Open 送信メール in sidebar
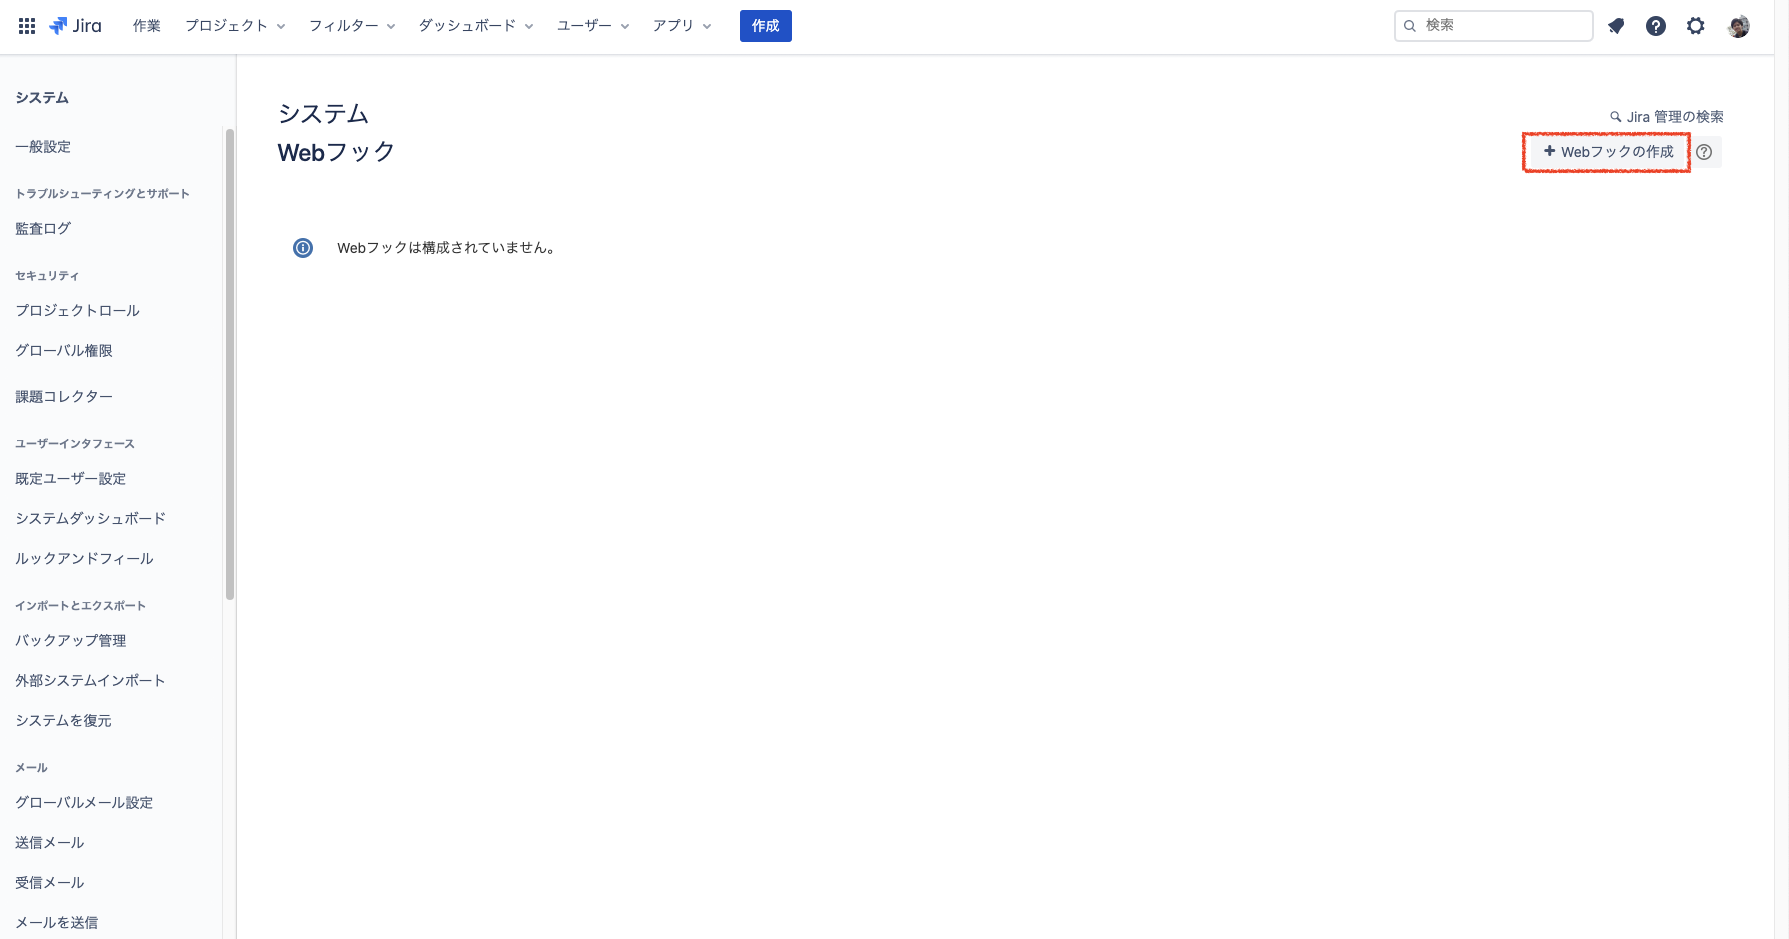 [x=50, y=843]
